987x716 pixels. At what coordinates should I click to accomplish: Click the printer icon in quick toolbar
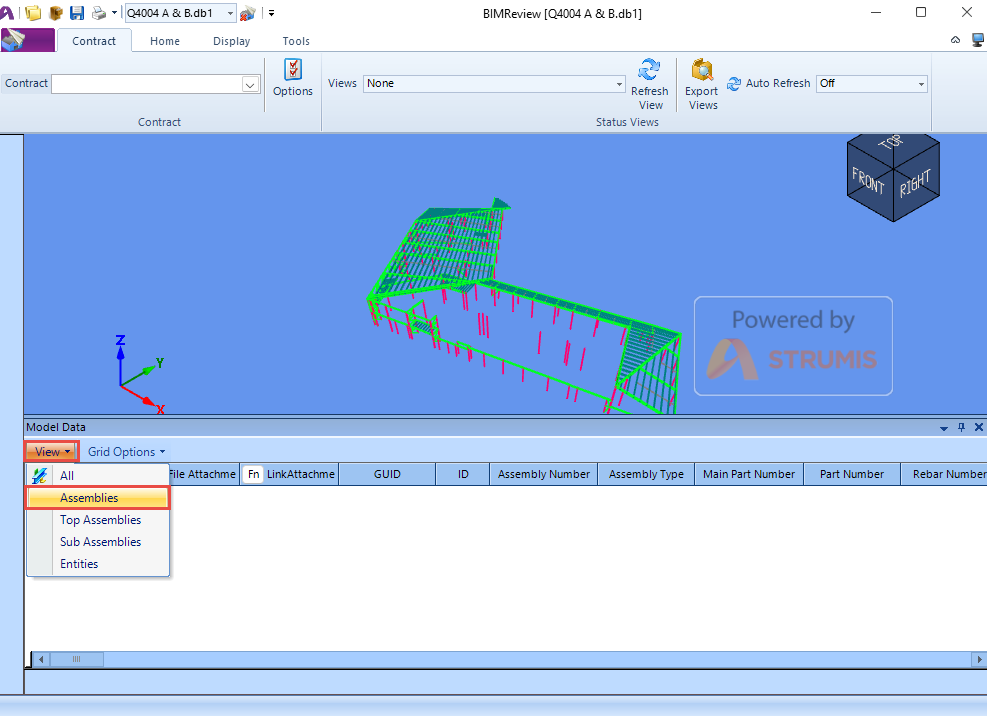pyautogui.click(x=99, y=13)
